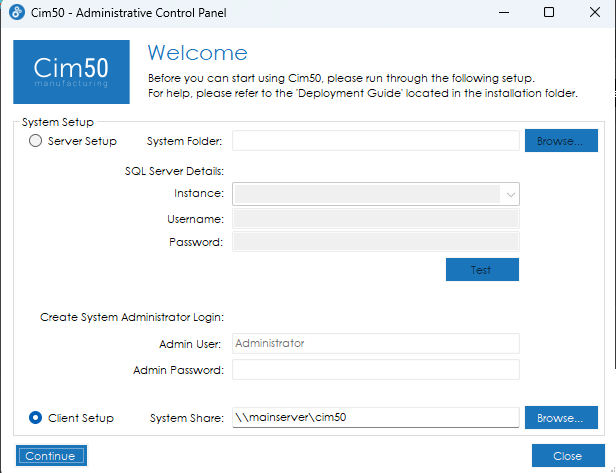Browse for the System Folder location
Screen dimensions: 616x473
point(560,141)
